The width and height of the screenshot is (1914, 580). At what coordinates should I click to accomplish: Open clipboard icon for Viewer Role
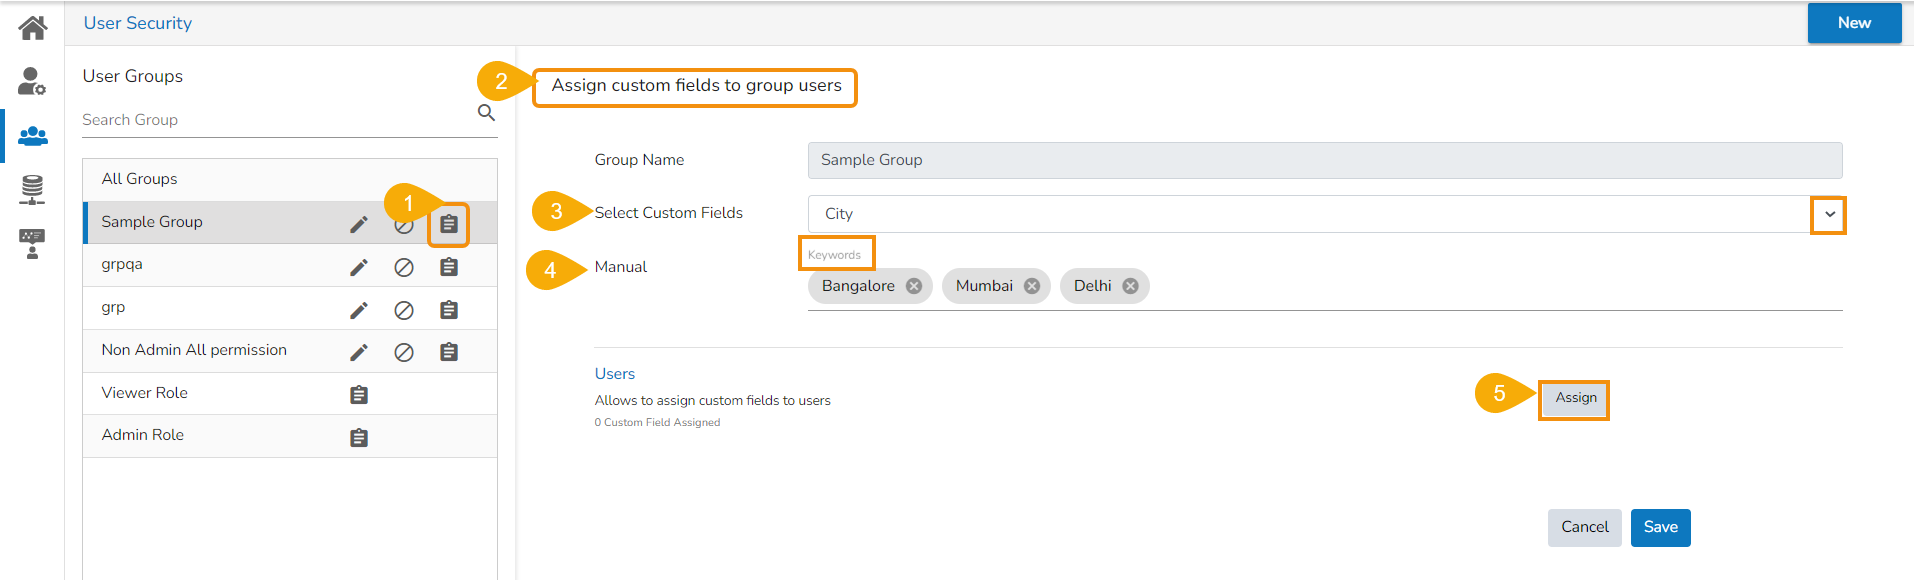click(x=359, y=395)
